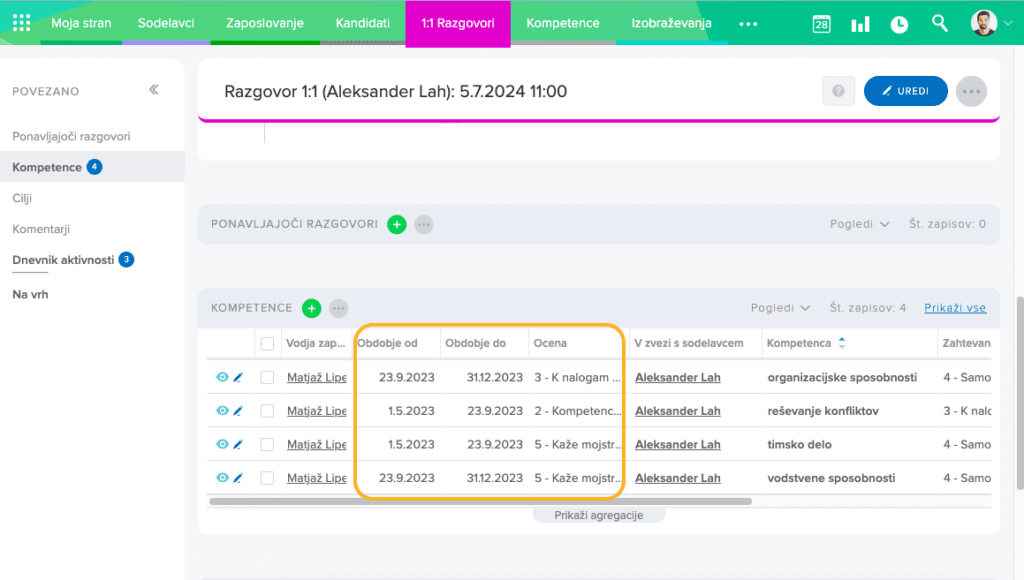Tick checkbox for vodstvene sposobnosti row
The height and width of the screenshot is (580, 1024).
click(x=267, y=478)
